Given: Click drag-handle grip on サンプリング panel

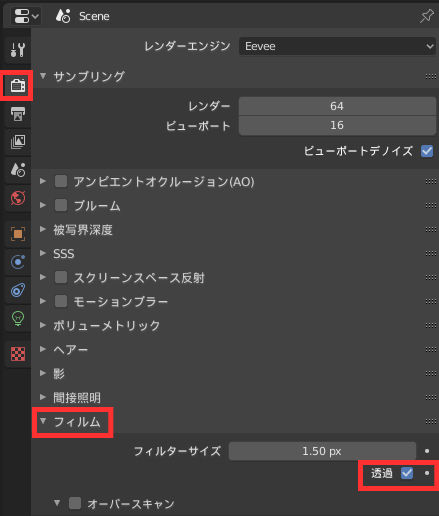Looking at the screenshot, I should click(x=431, y=77).
